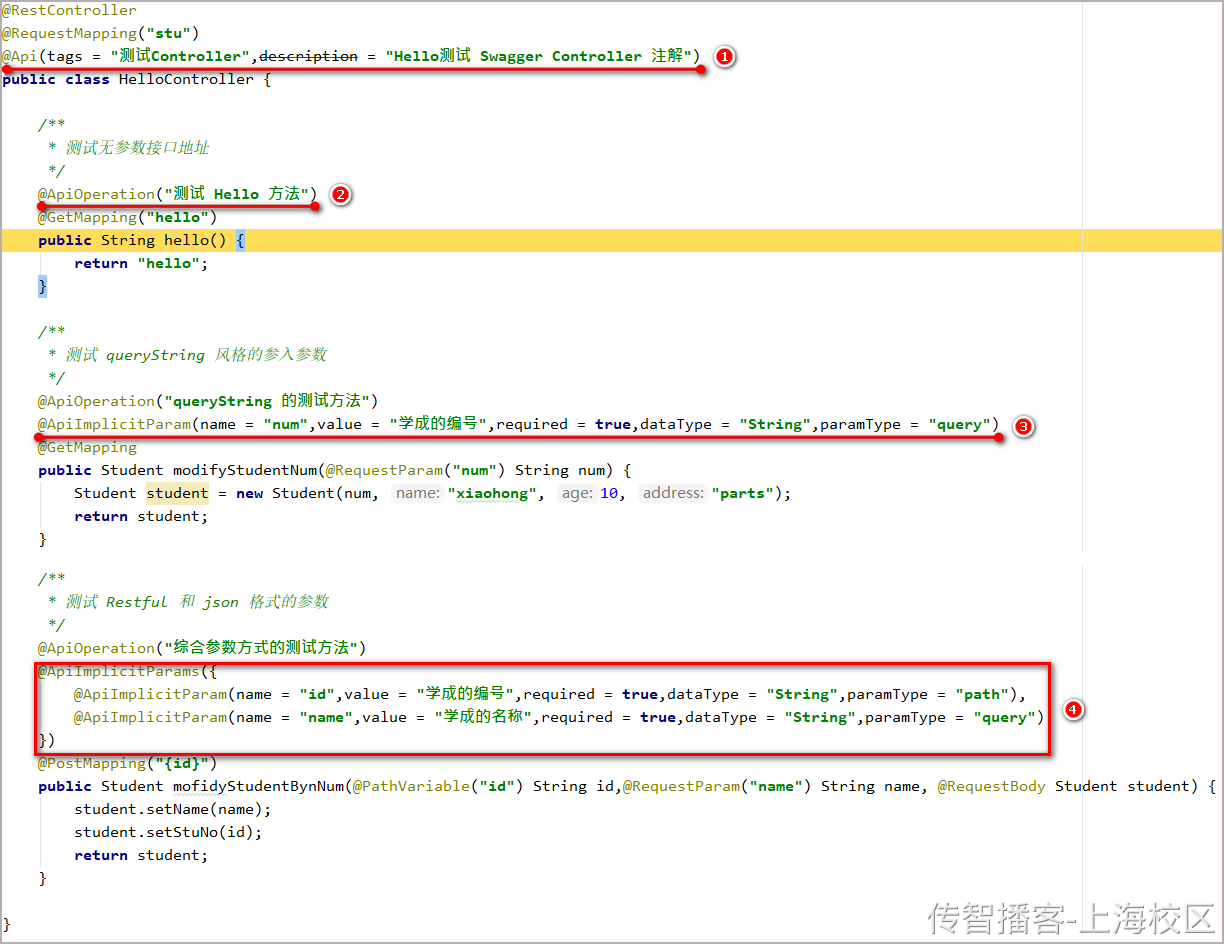Click the mofidyStudentBynNum method name

pyautogui.click(x=259, y=786)
